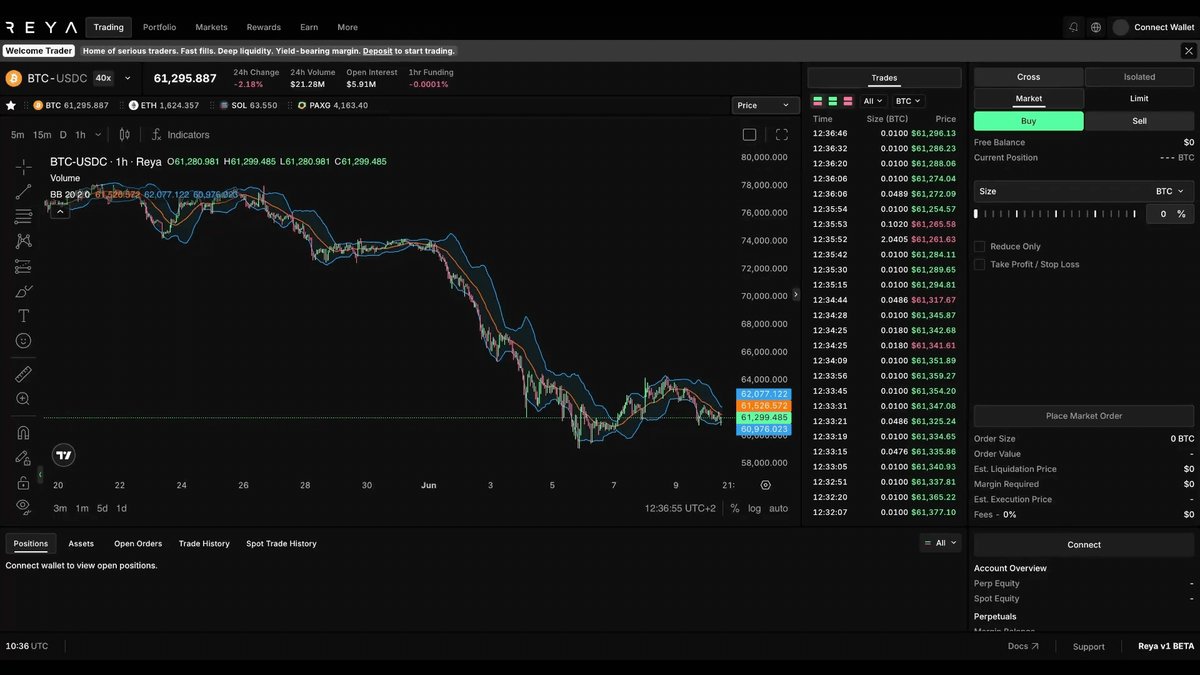Viewport: 1200px width, 675px height.
Task: Open the More menu
Action: pyautogui.click(x=347, y=27)
